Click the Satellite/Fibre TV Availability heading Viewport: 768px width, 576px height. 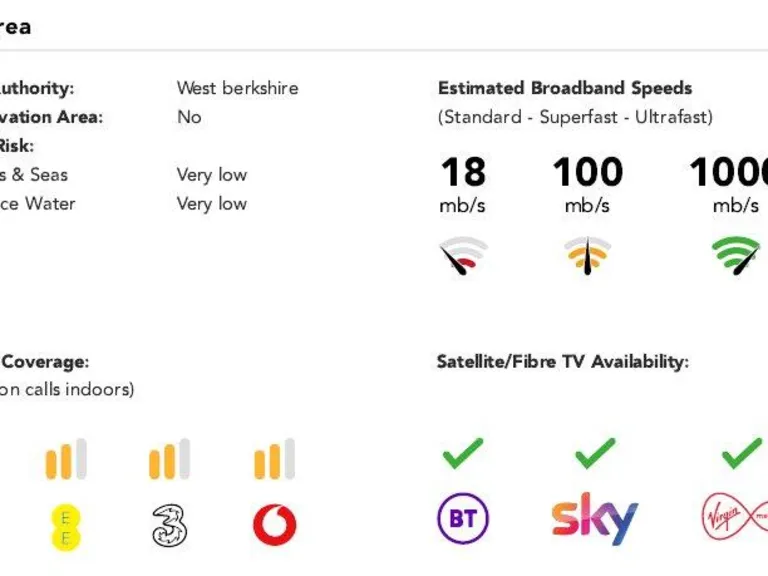pos(562,362)
